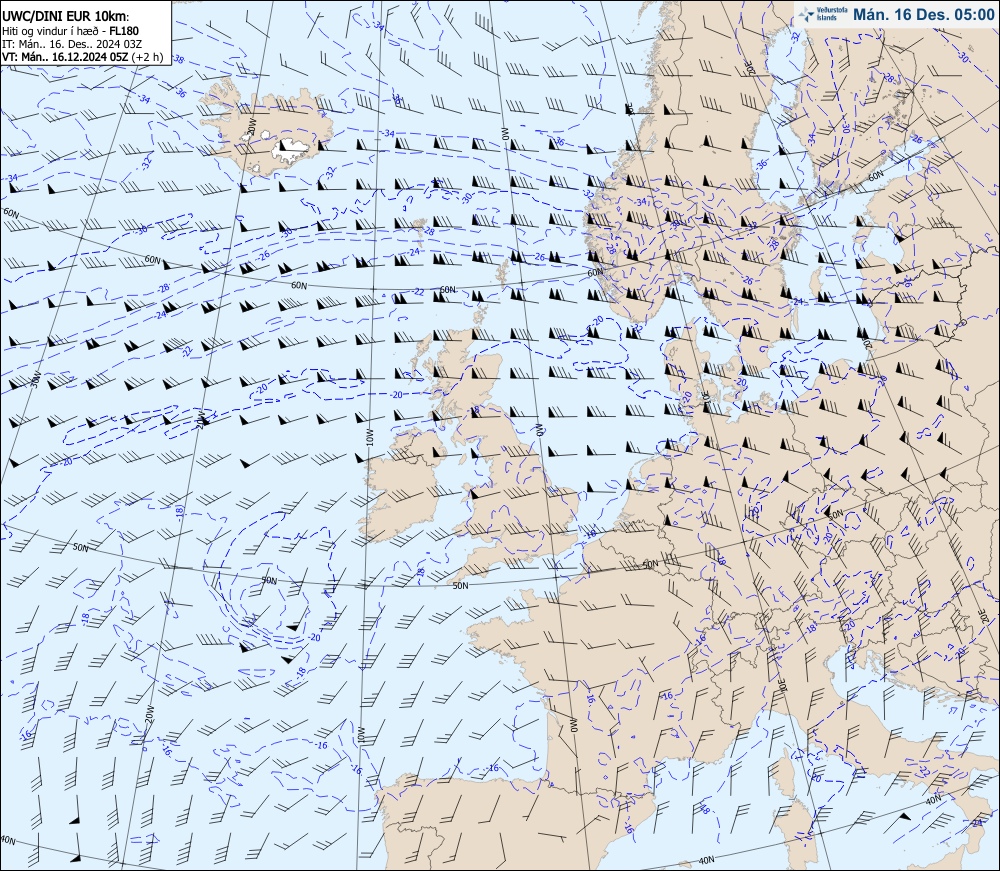This screenshot has width=1000, height=871.
Task: Click the -38 isotherm label northwest of Iceland
Action: [x=179, y=61]
